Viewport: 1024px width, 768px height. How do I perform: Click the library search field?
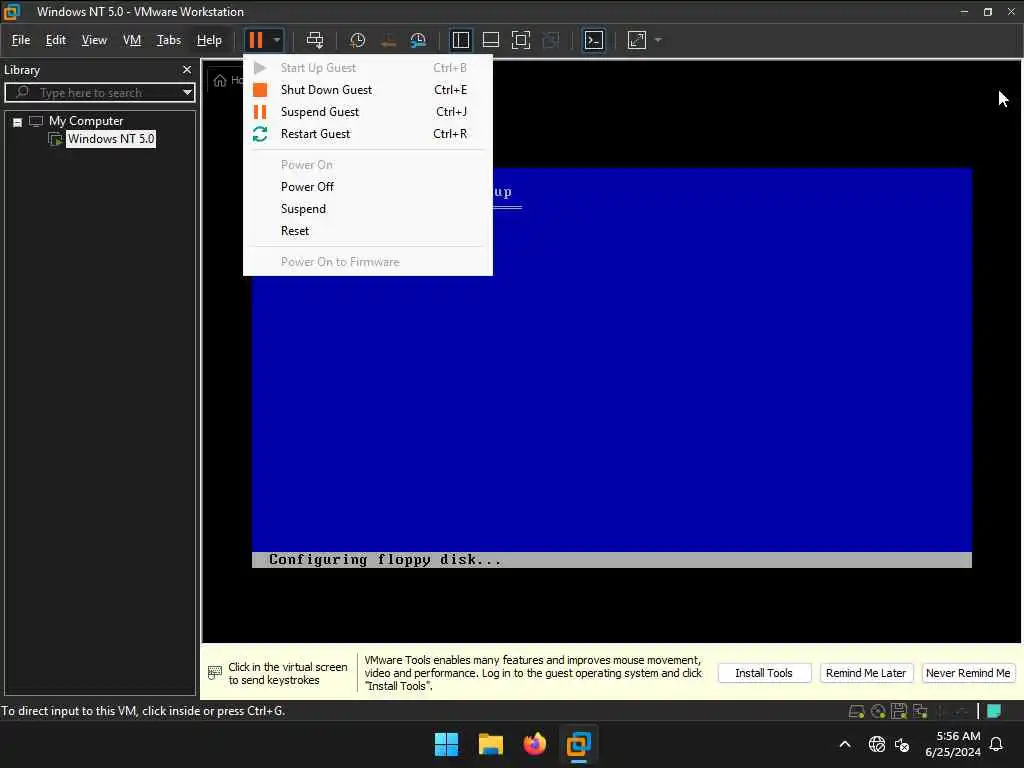(x=98, y=93)
